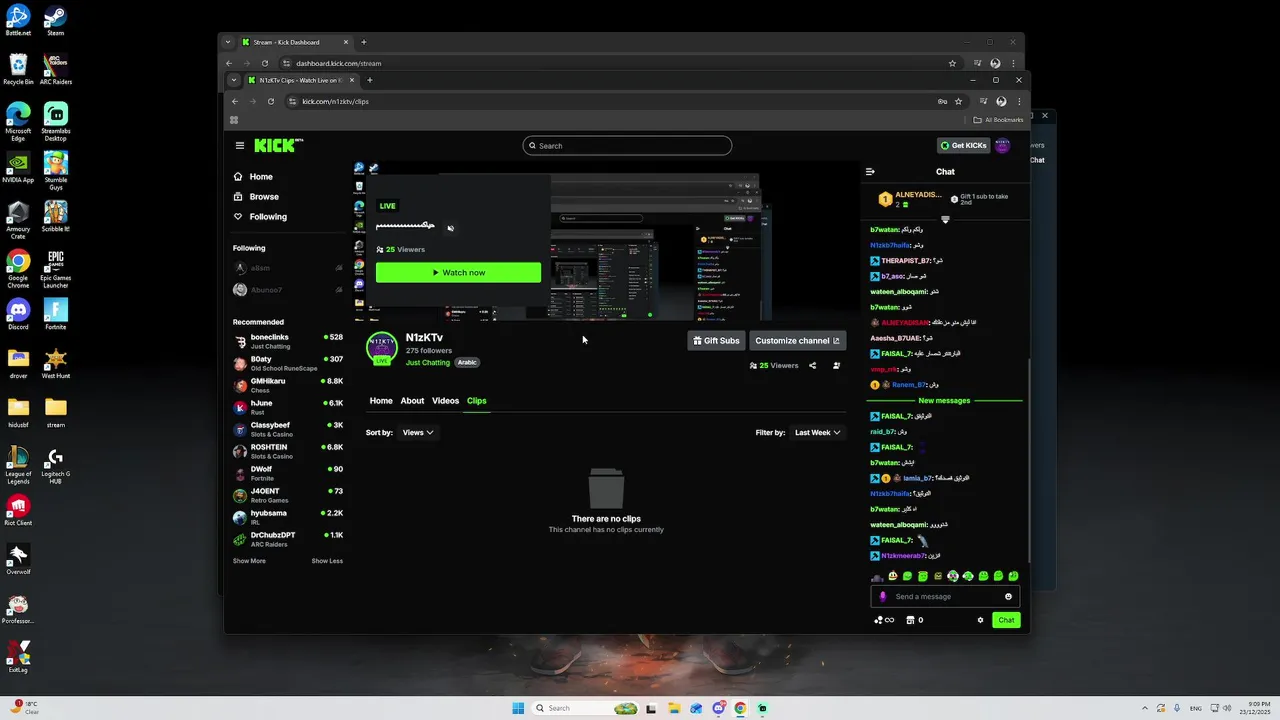This screenshot has width=1280, height=720.
Task: Open the Filter by Last Week dropdown
Action: tap(817, 433)
